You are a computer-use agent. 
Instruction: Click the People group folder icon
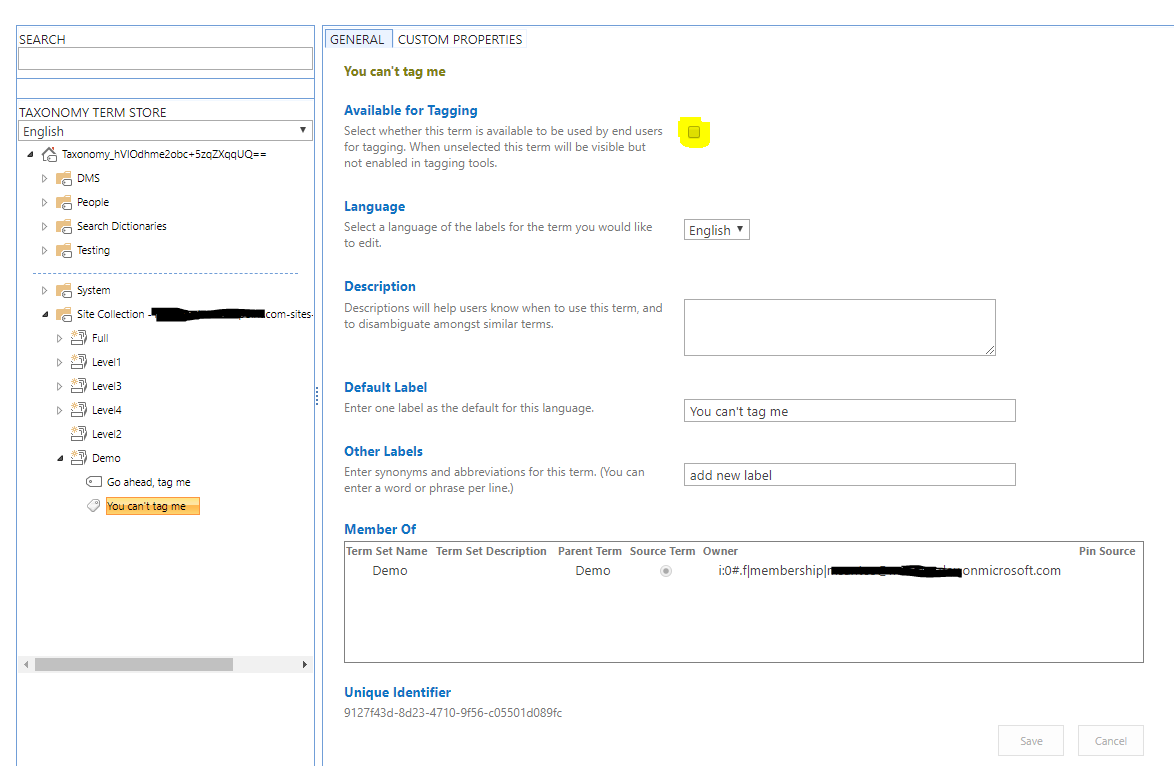(64, 202)
